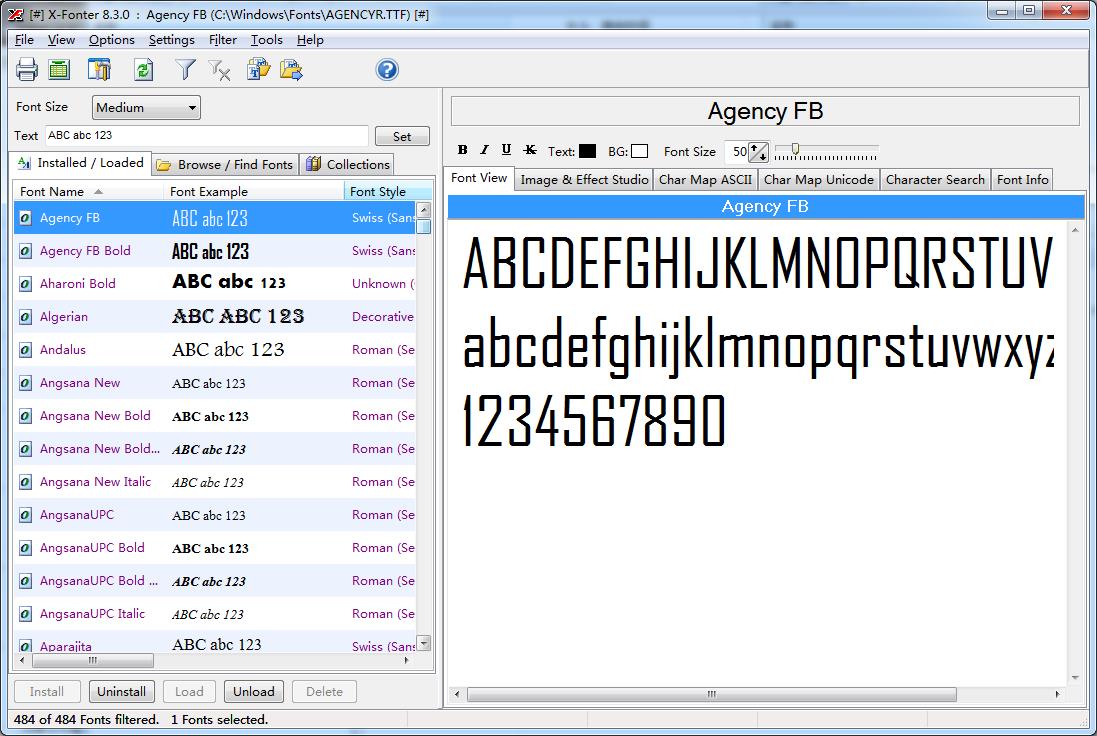
Task: Click the Remove Filter funnel-with-X icon
Action: tap(220, 69)
